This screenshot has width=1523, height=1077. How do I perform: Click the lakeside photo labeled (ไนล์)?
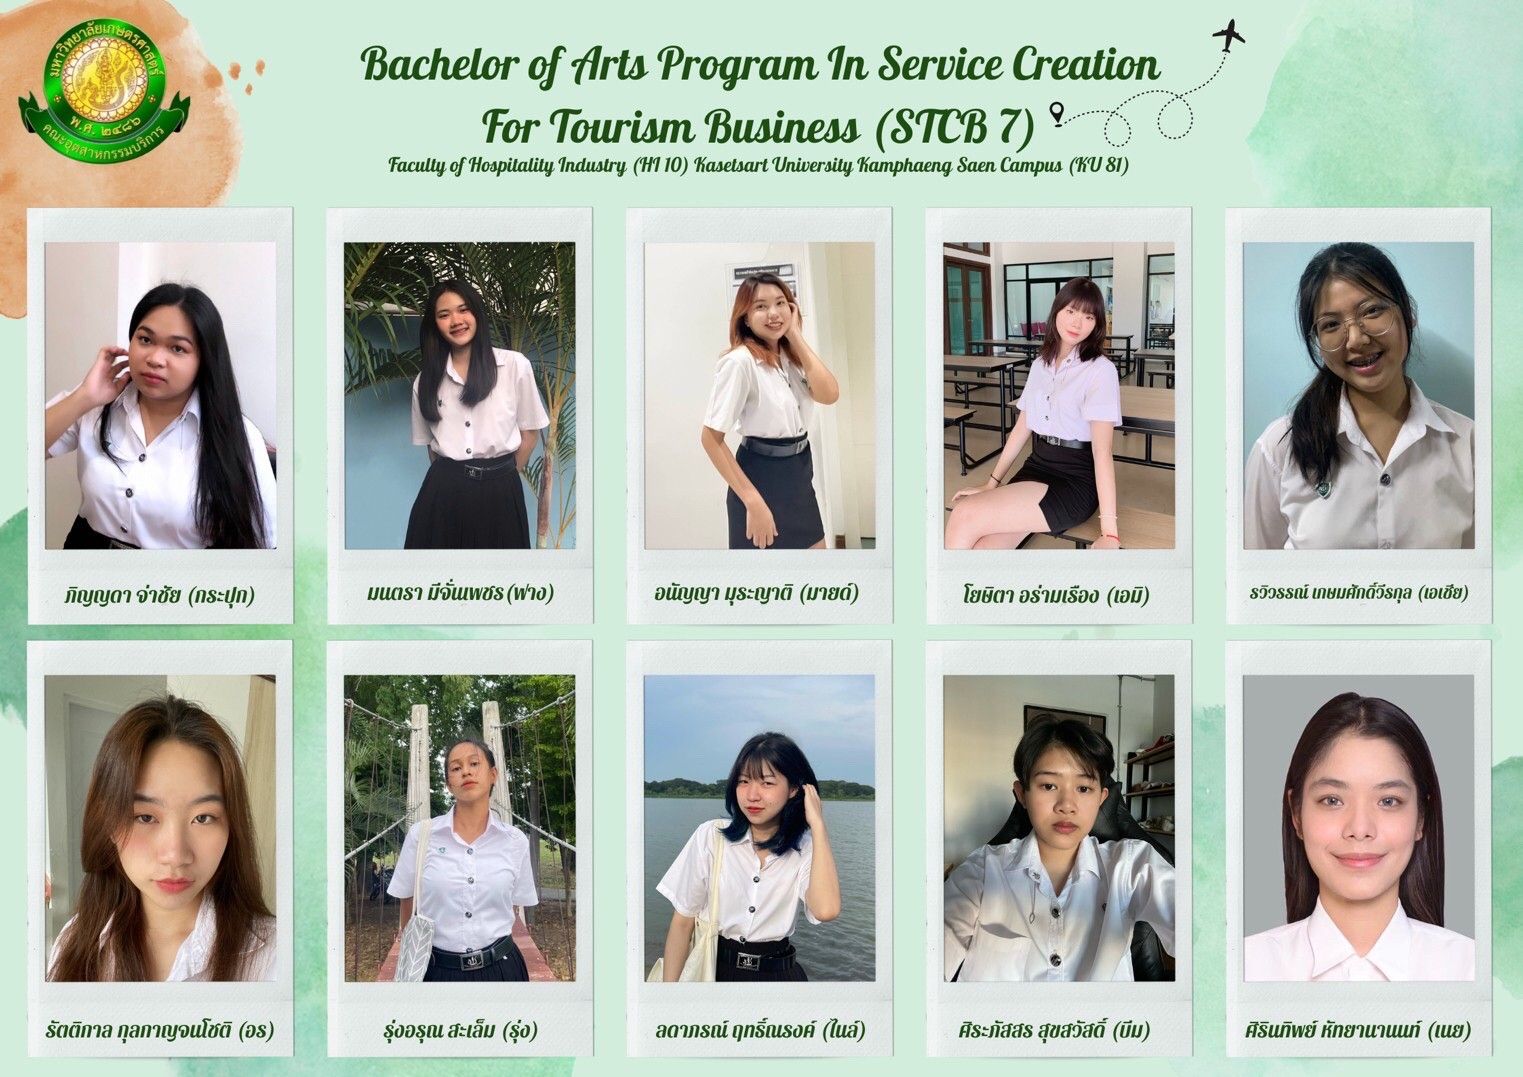click(x=760, y=828)
